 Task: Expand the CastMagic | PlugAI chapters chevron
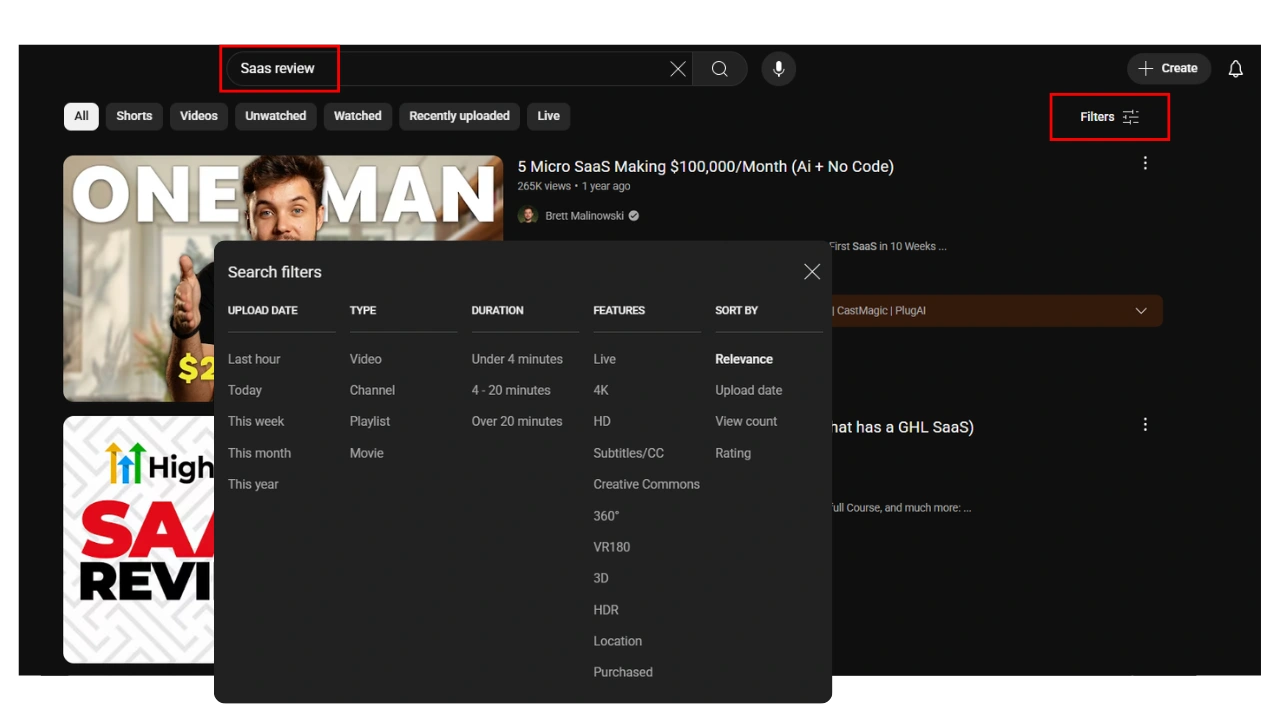pyautogui.click(x=1141, y=311)
